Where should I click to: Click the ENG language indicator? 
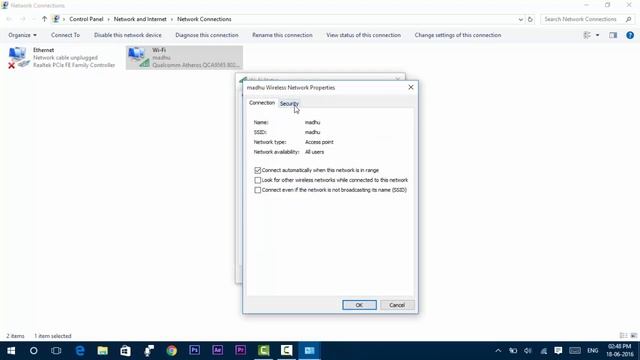coord(593,351)
